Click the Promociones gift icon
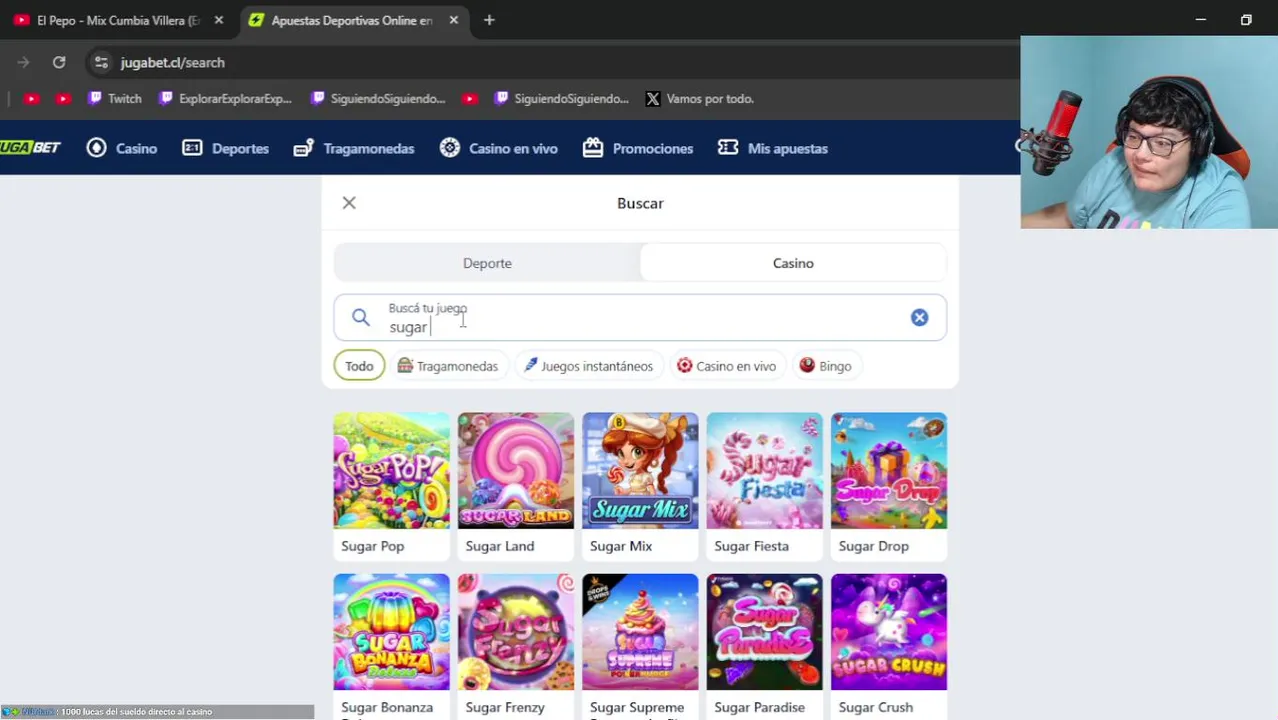This screenshot has width=1278, height=720. pos(593,148)
